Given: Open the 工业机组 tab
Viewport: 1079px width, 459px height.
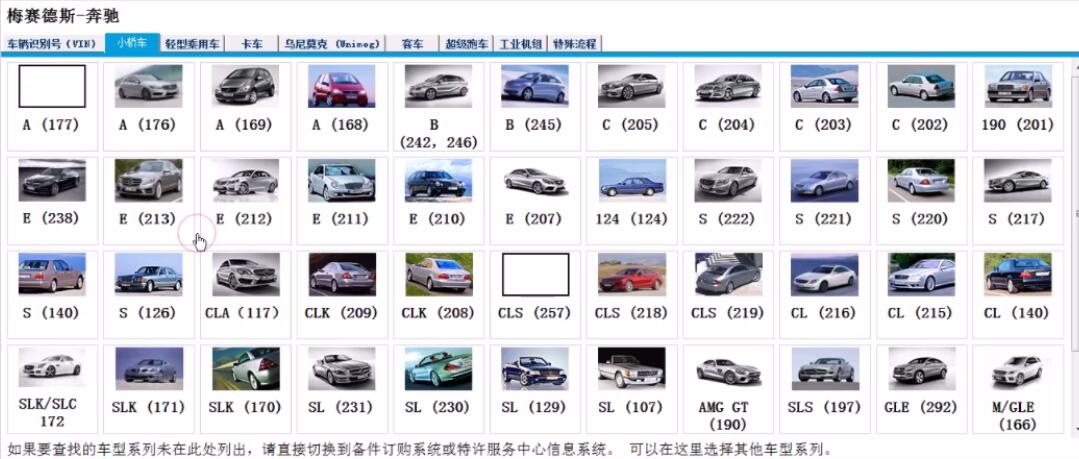Looking at the screenshot, I should (521, 44).
